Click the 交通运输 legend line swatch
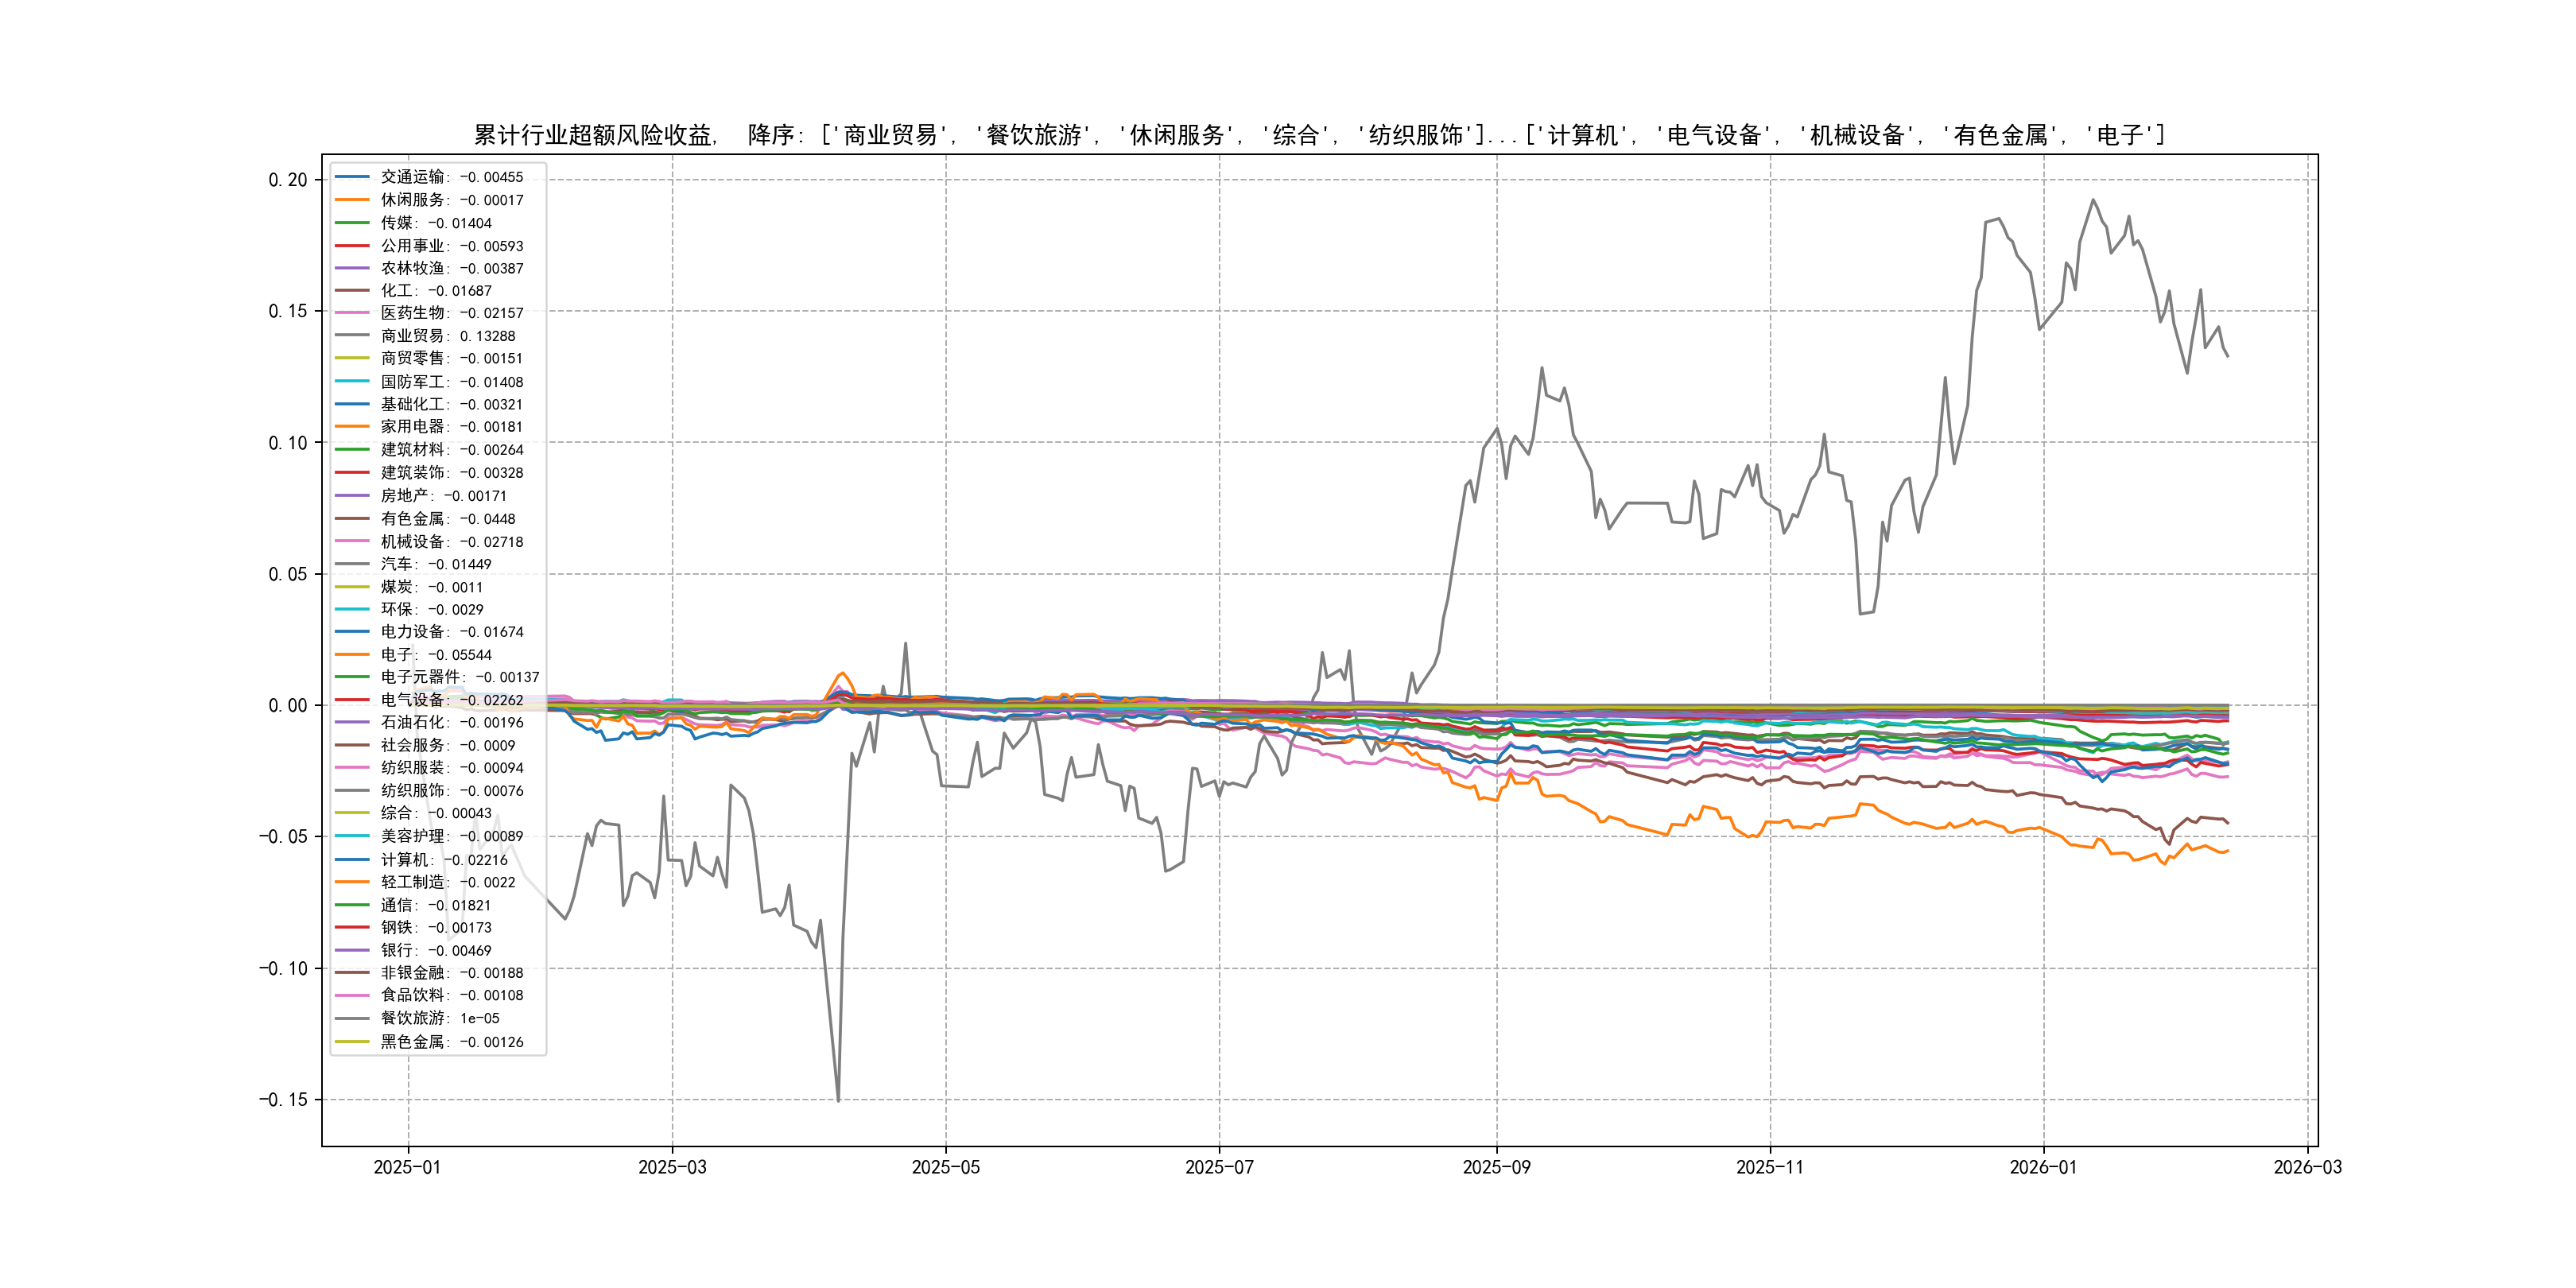 [352, 177]
